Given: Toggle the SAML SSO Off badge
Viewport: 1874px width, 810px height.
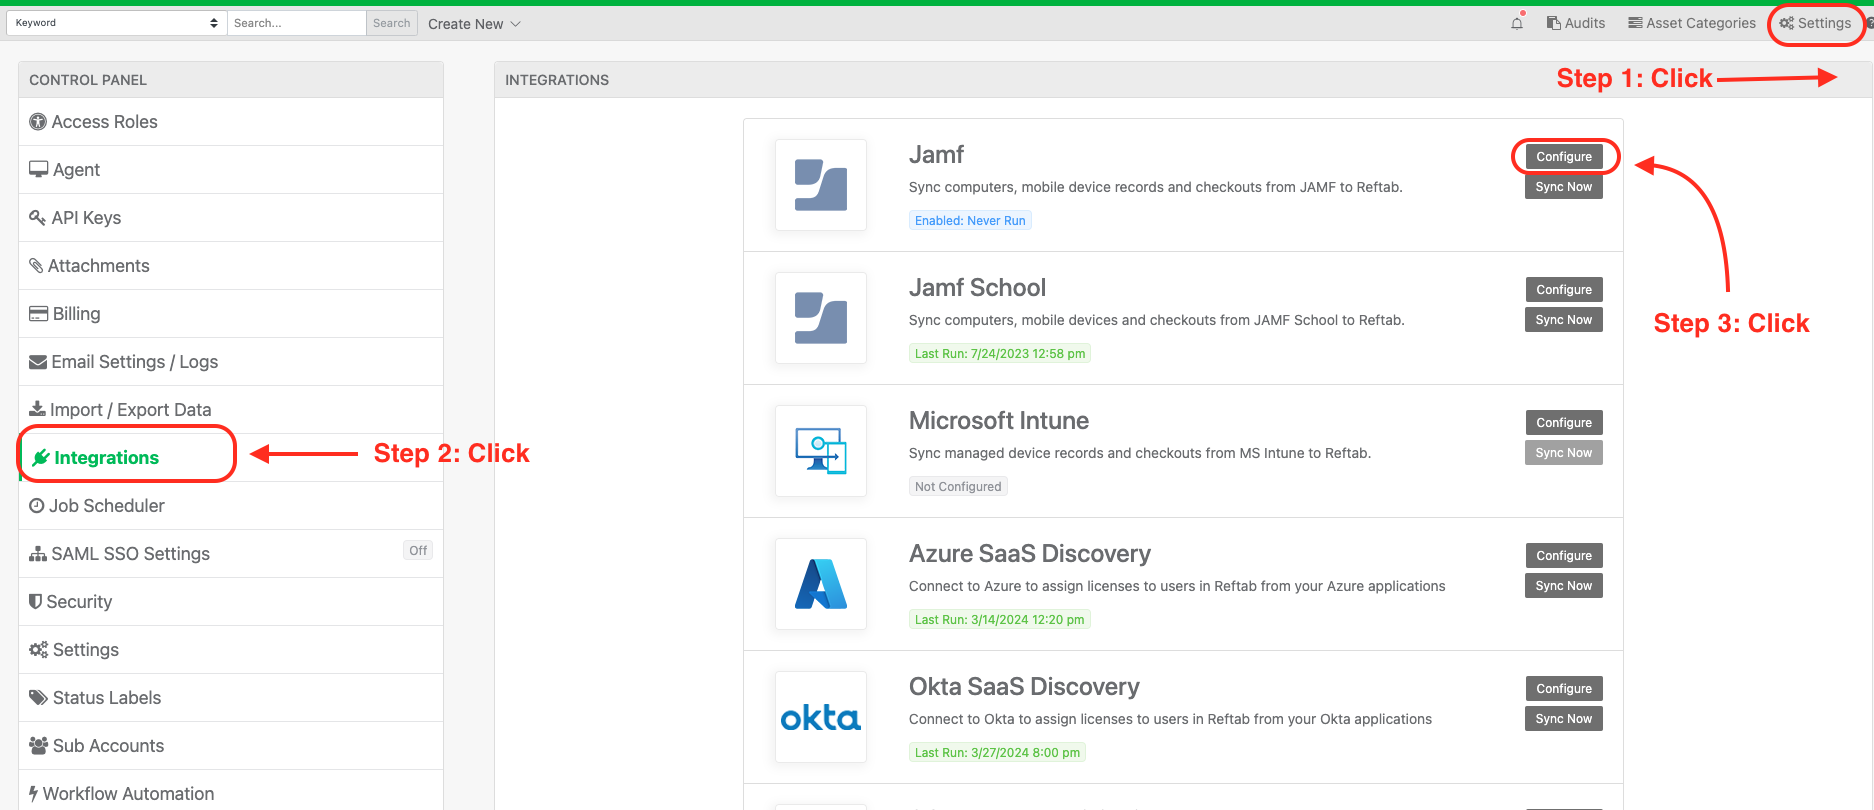Looking at the screenshot, I should 418,550.
